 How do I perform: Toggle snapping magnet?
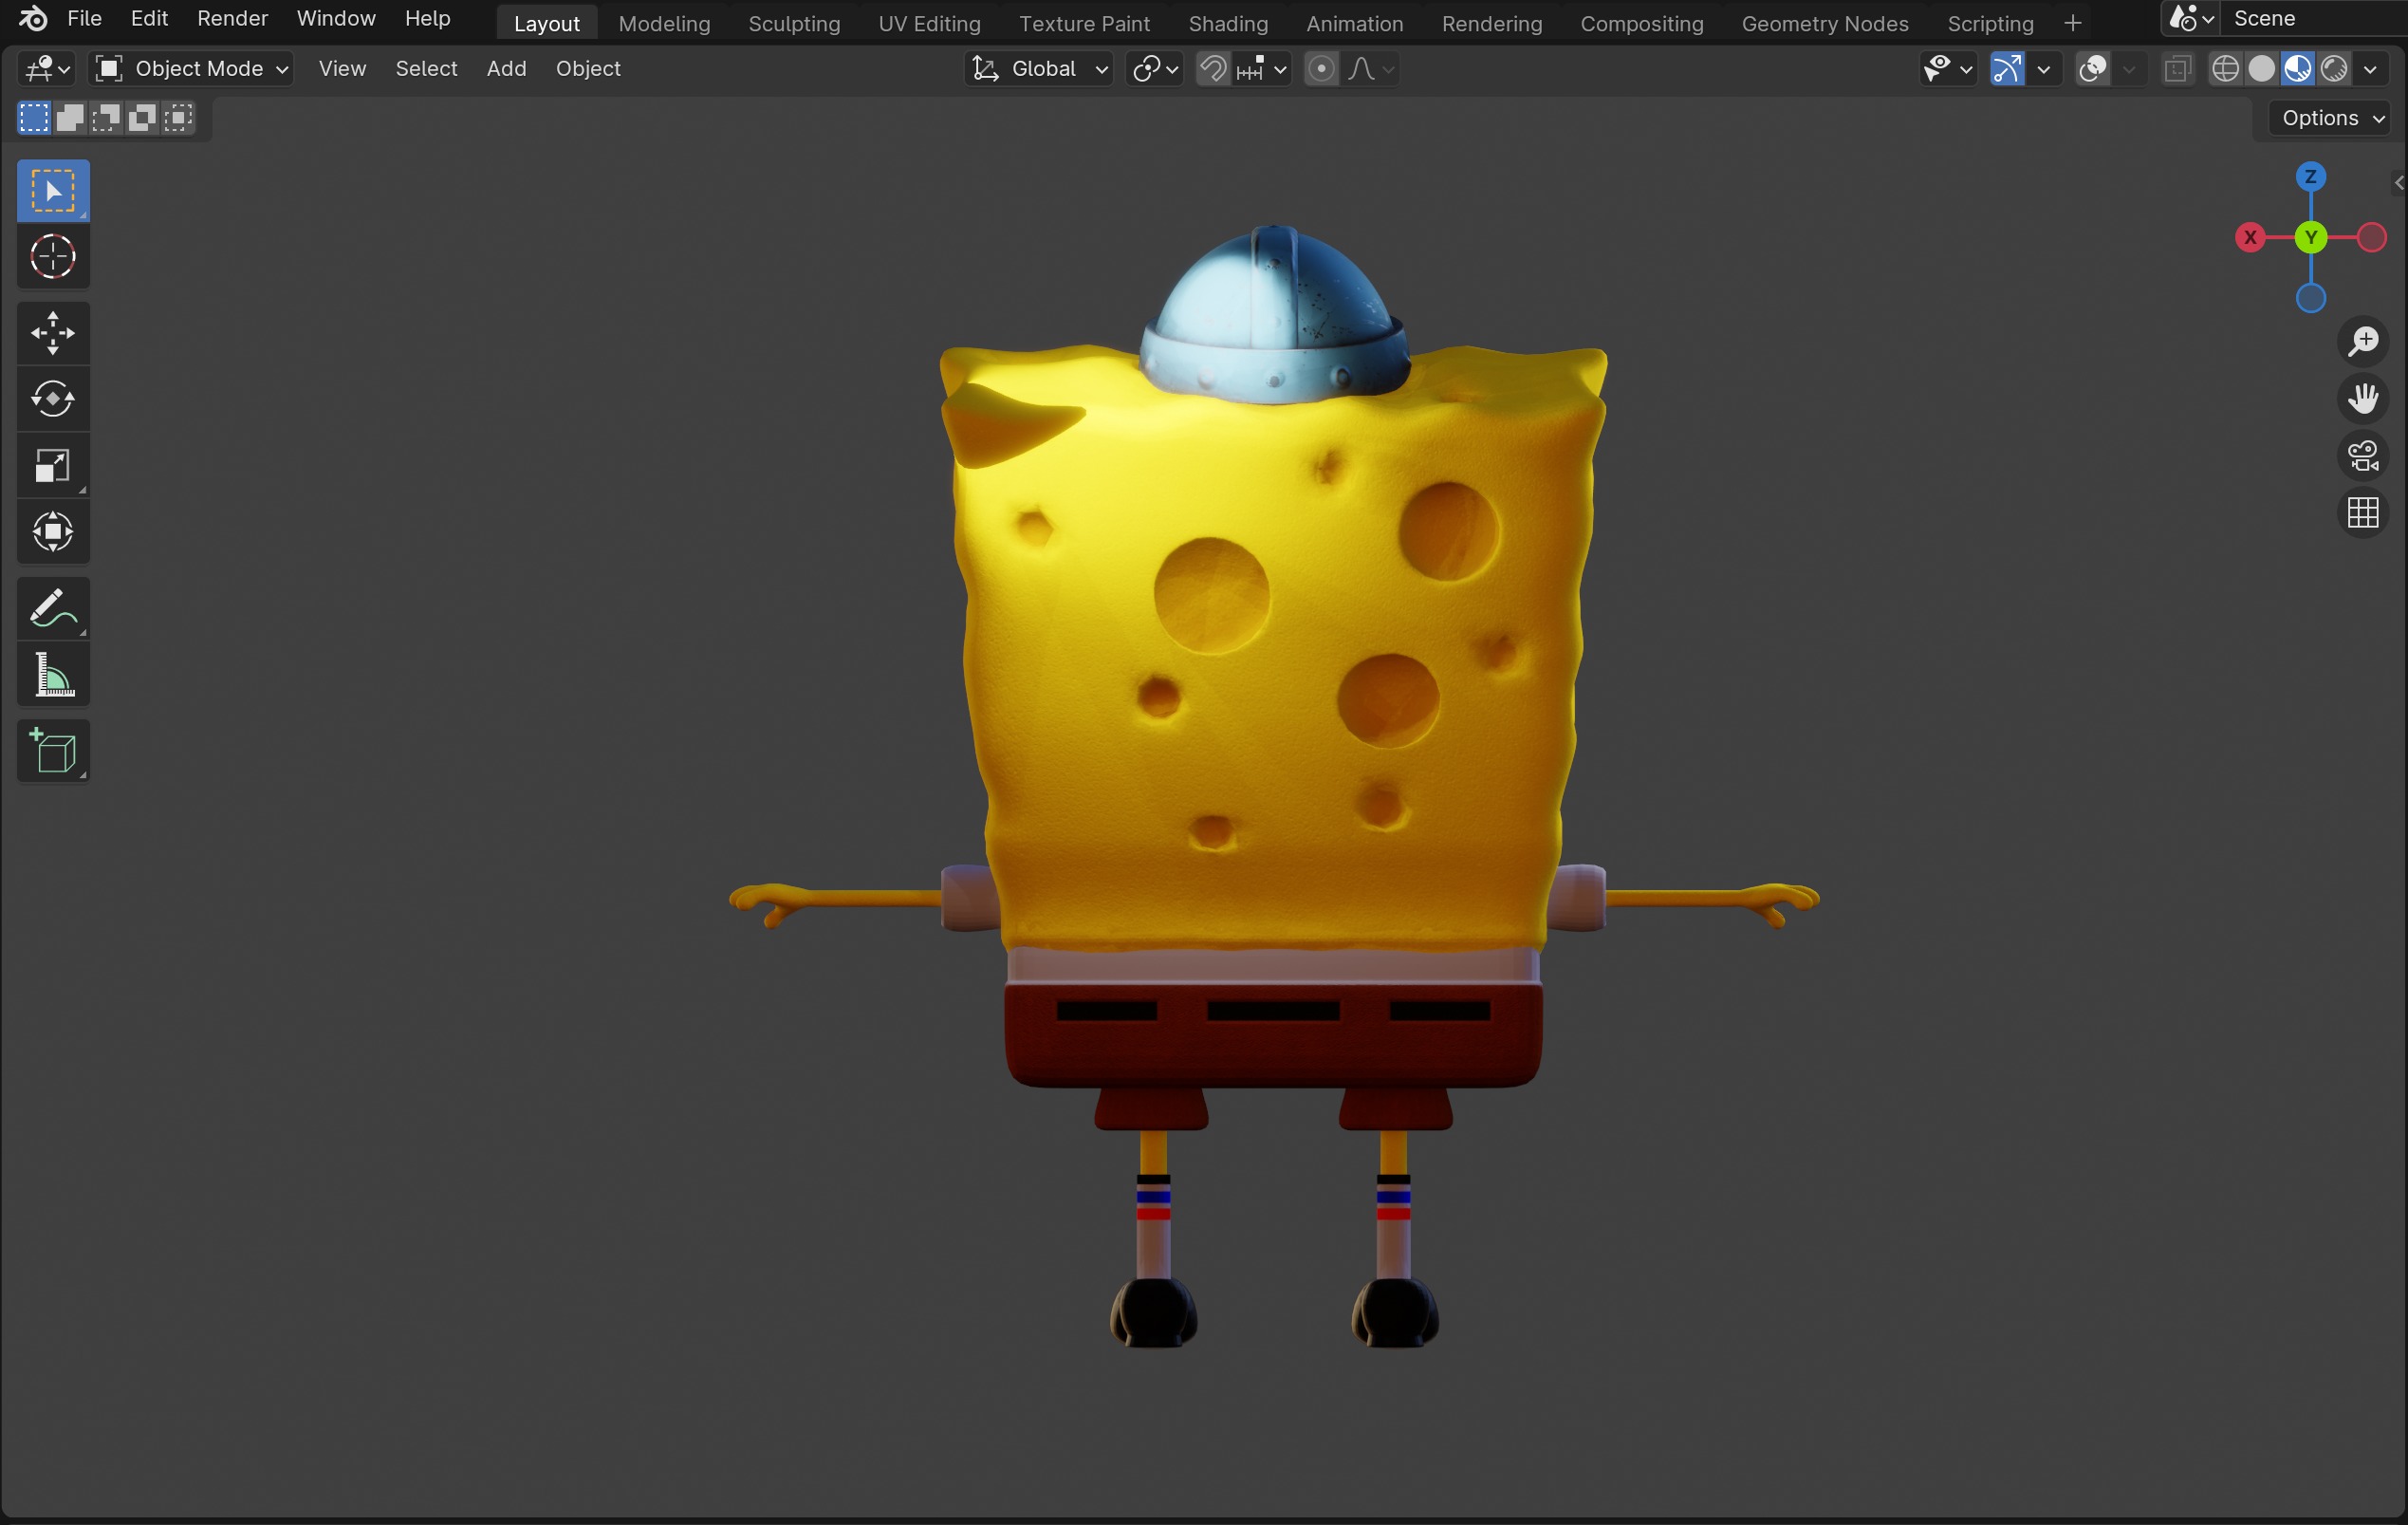click(x=1213, y=68)
